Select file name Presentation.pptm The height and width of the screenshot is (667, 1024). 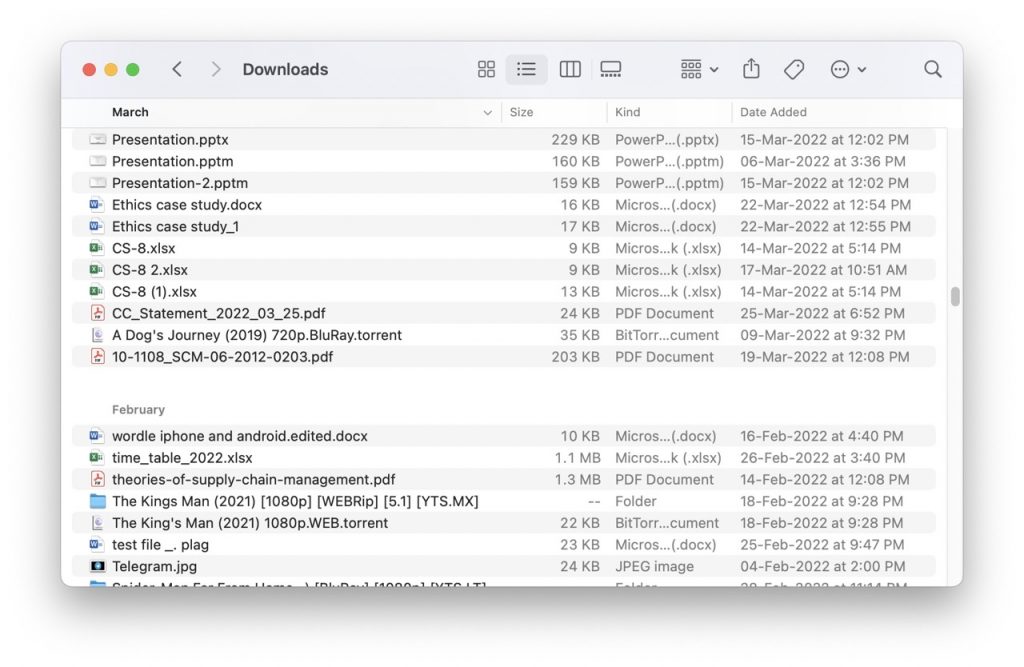click(x=172, y=161)
